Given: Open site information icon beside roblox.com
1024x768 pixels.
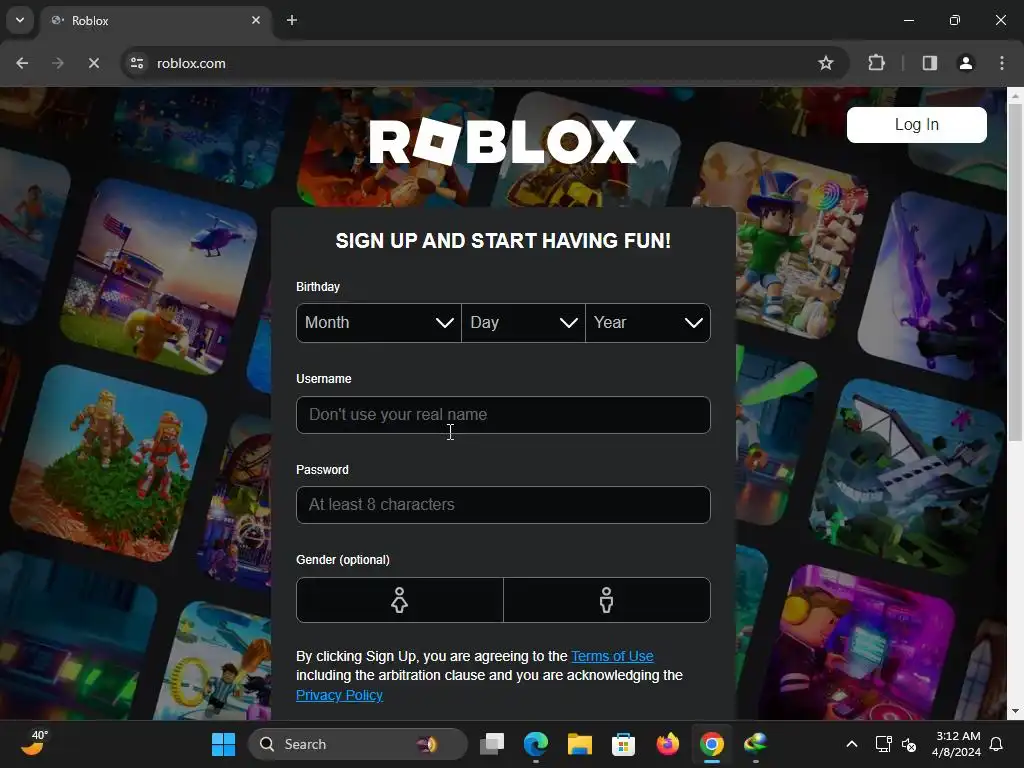Looking at the screenshot, I should click(137, 63).
